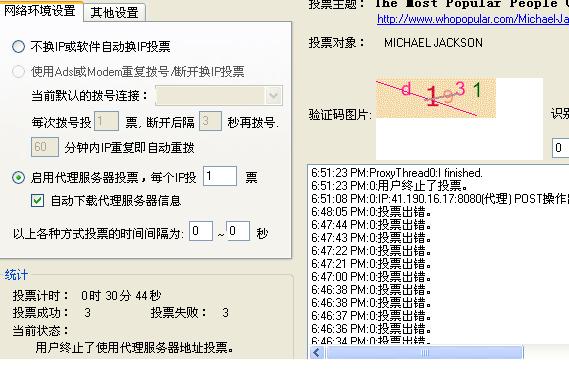Click the captcha verification image
This screenshot has width=569, height=384.
pos(436,98)
